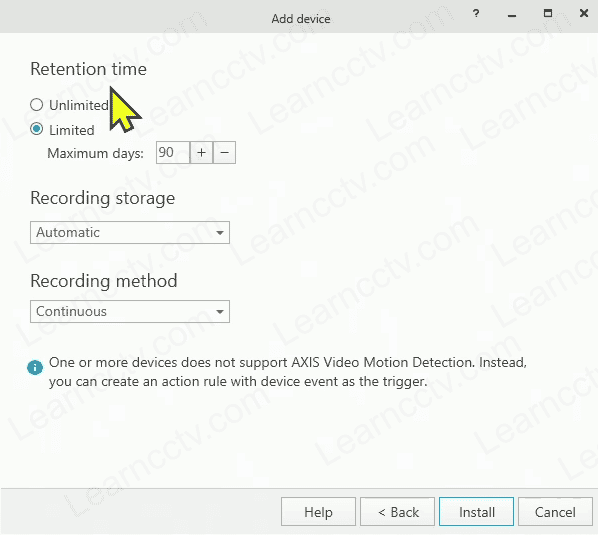Click the Maximum days input field

coord(173,153)
